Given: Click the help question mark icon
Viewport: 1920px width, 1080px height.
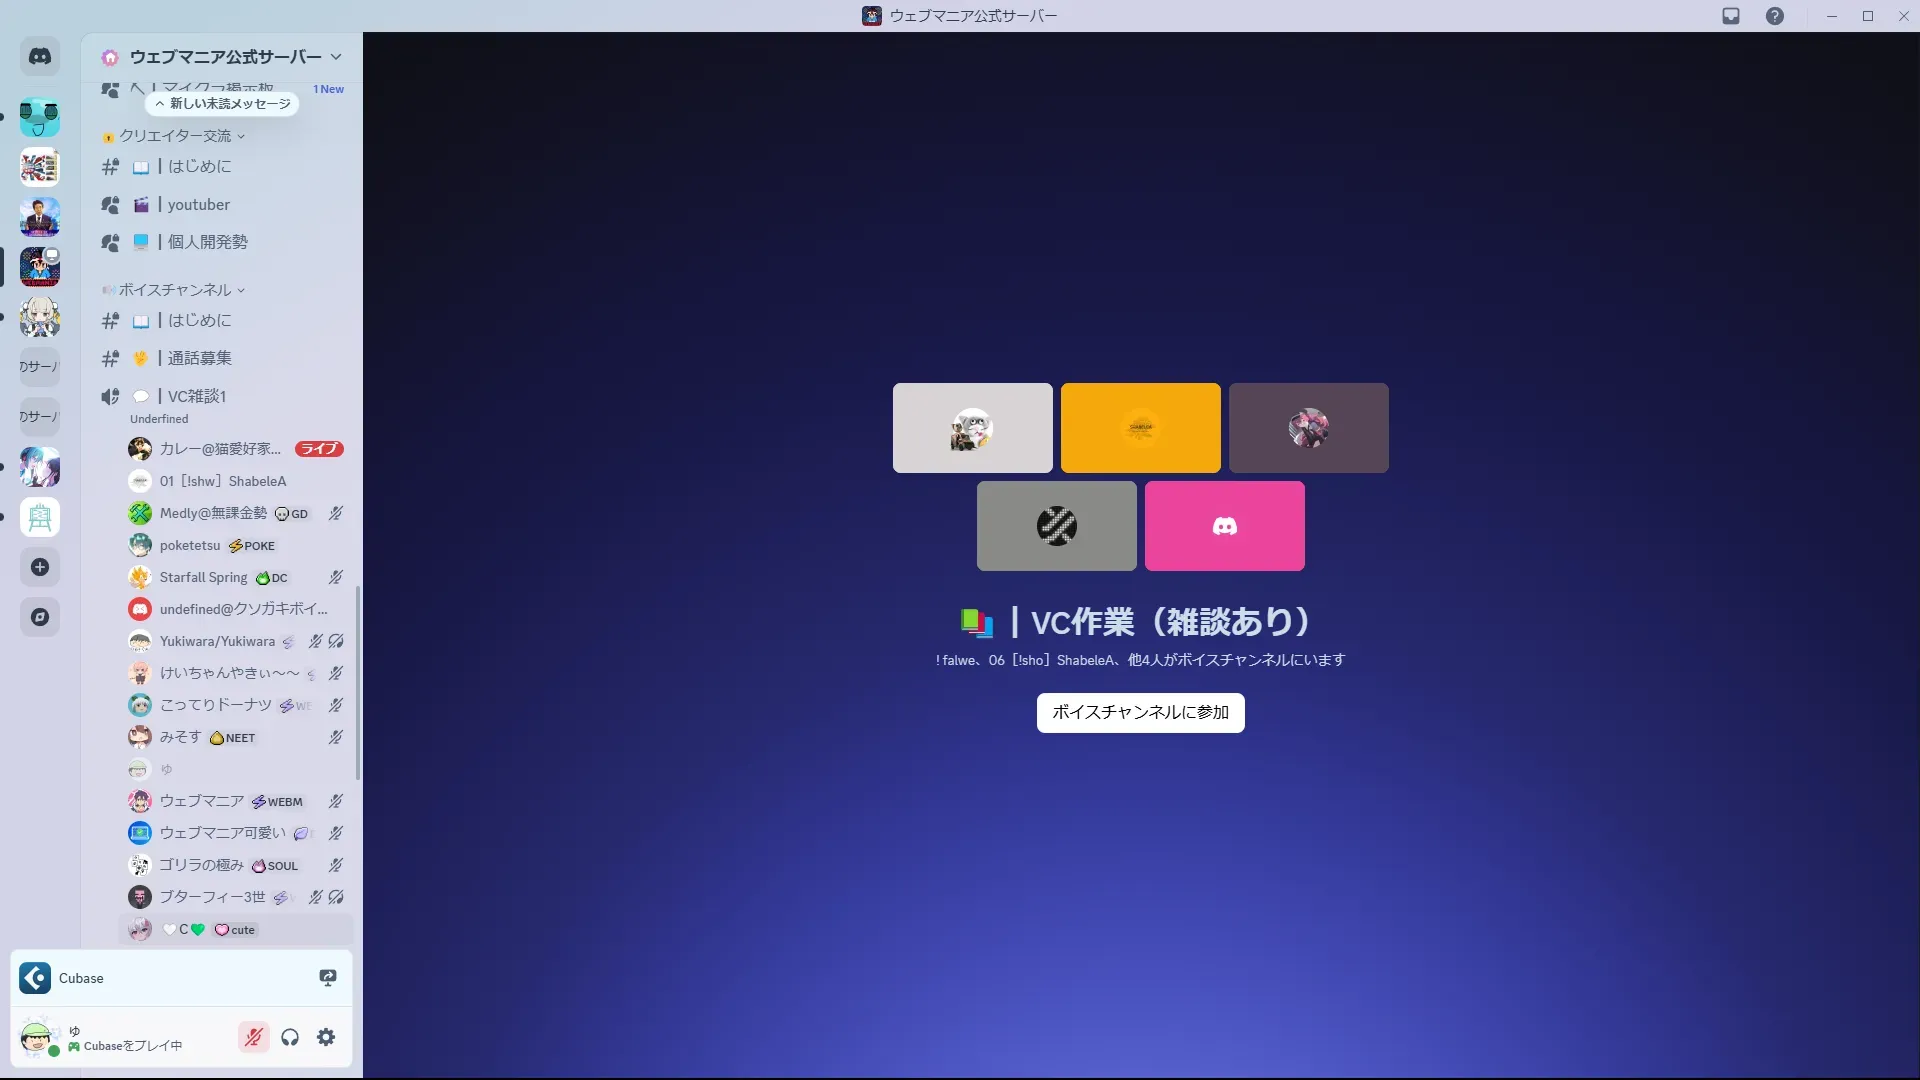Looking at the screenshot, I should pos(1774,16).
